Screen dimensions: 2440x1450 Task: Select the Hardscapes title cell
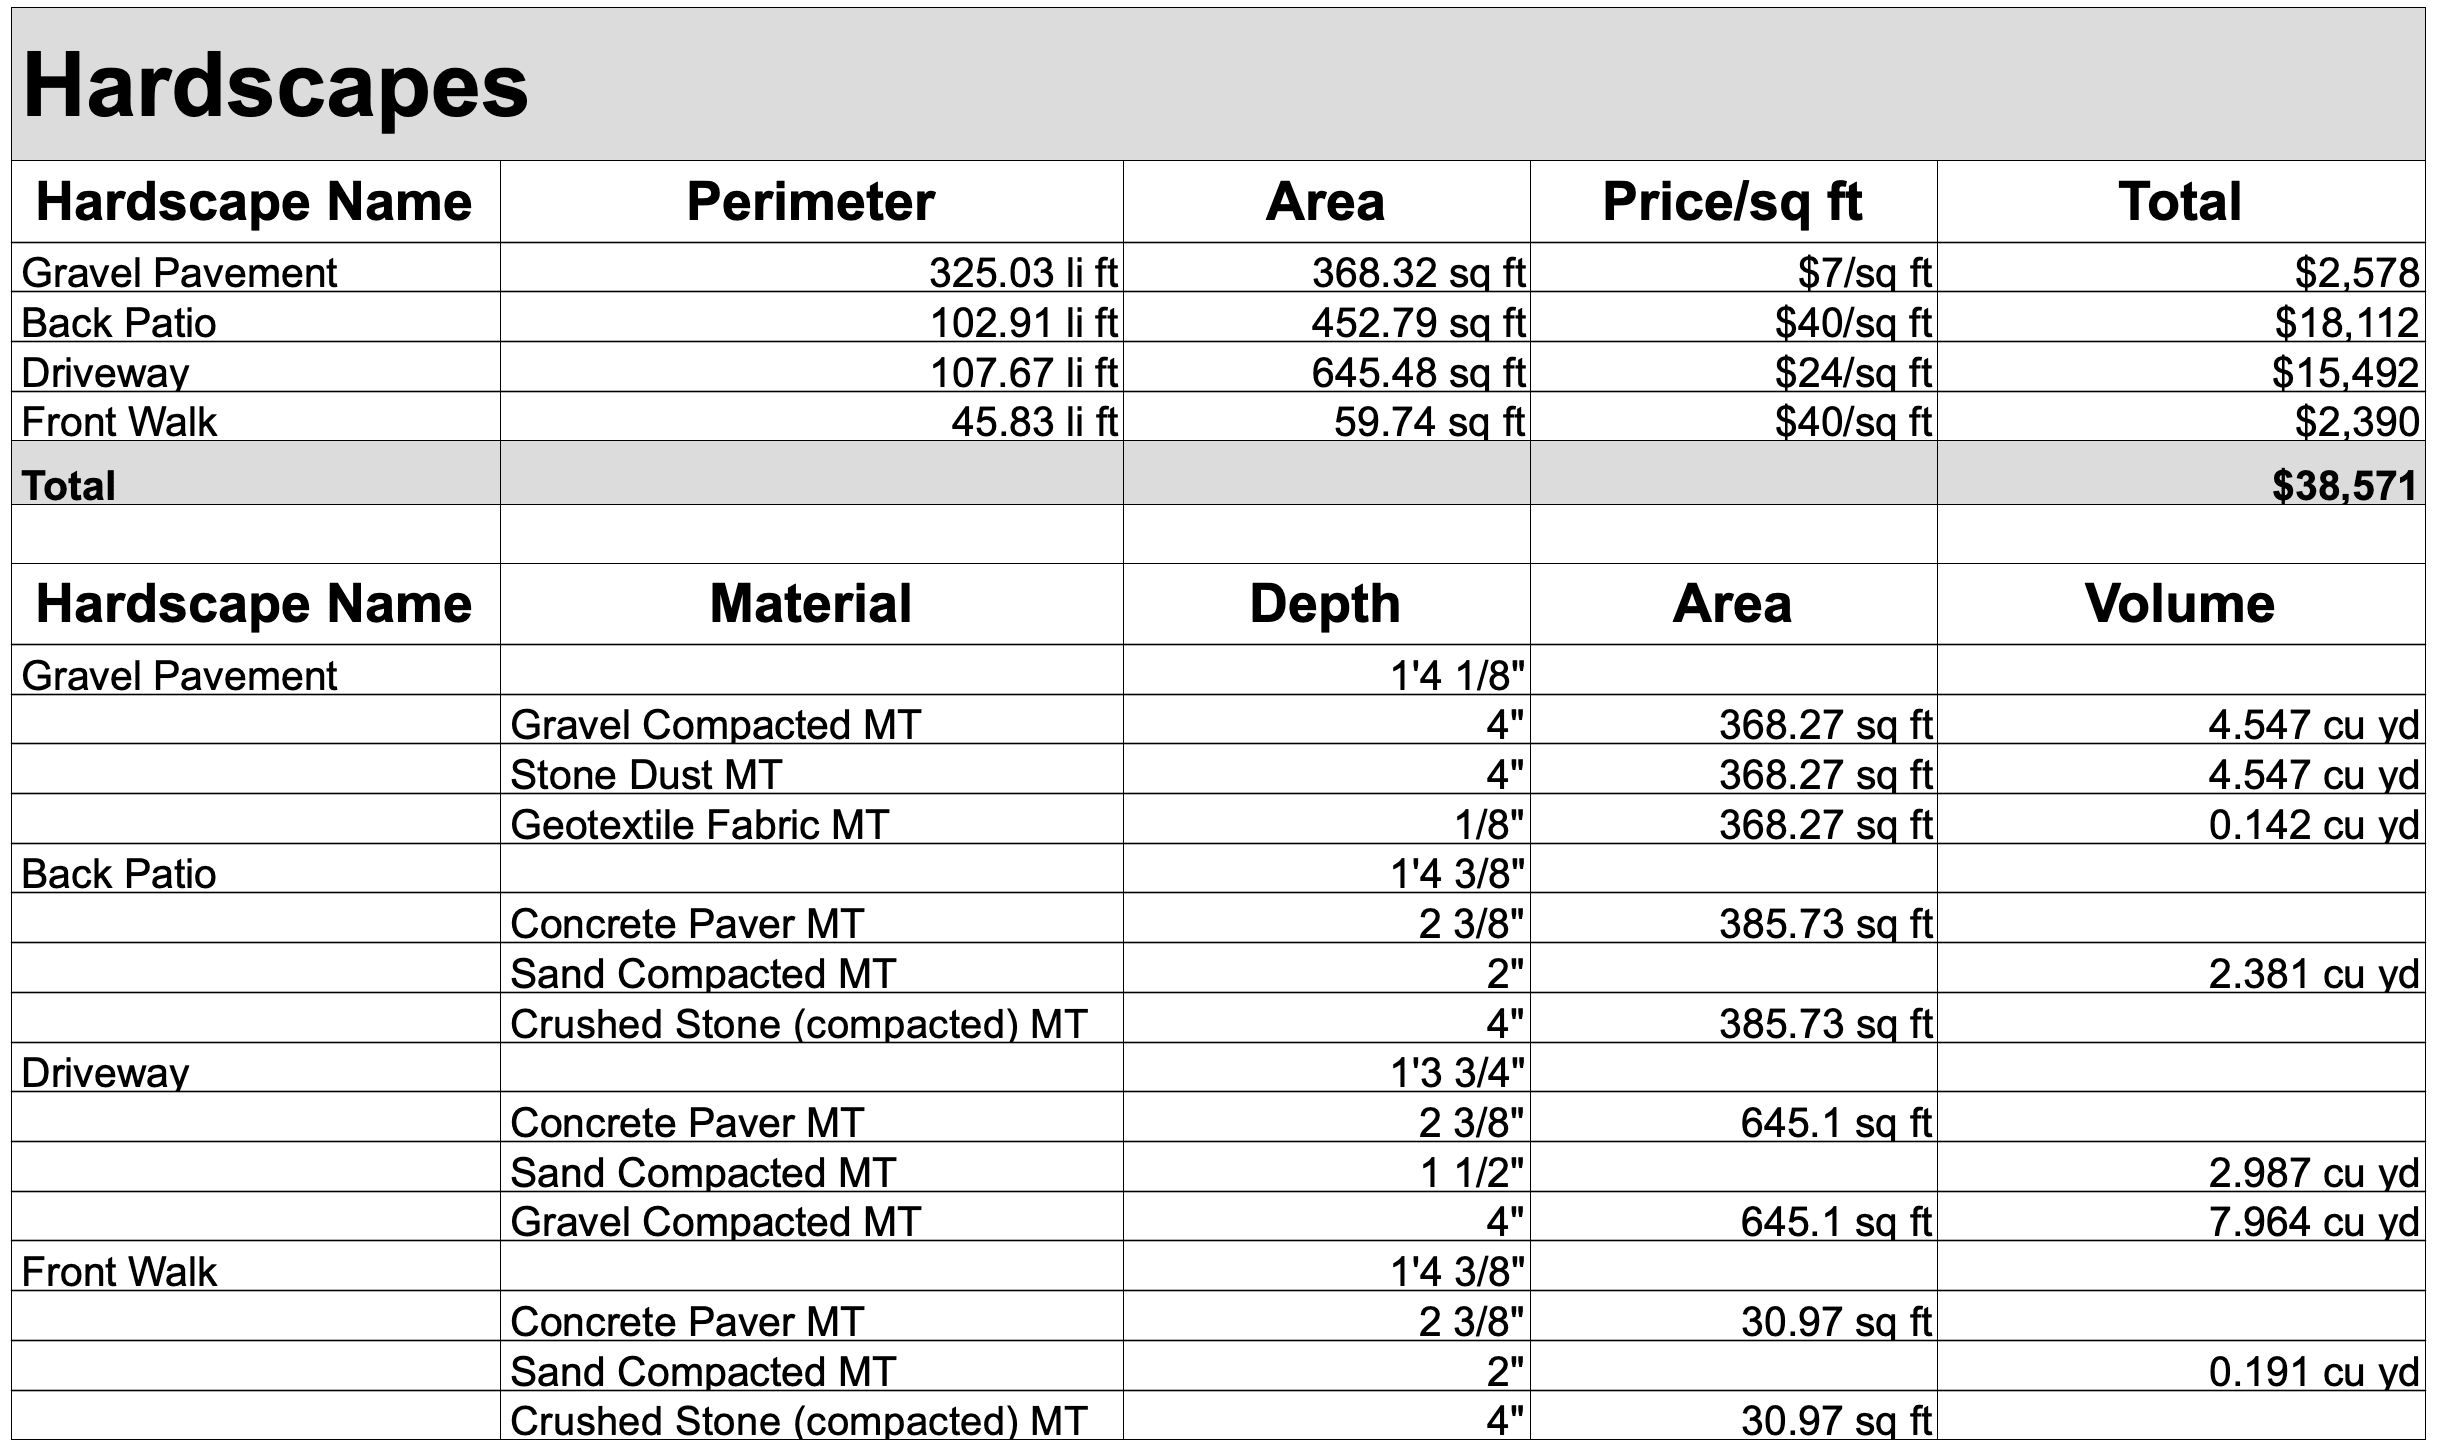point(1218,85)
